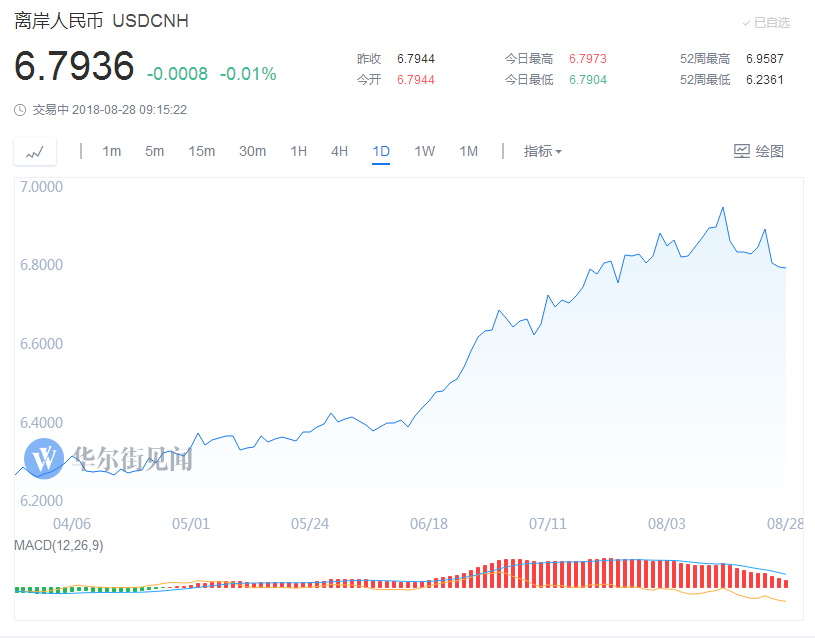815x638 pixels.
Task: Click the 08/03 date axis label
Action: point(666,523)
